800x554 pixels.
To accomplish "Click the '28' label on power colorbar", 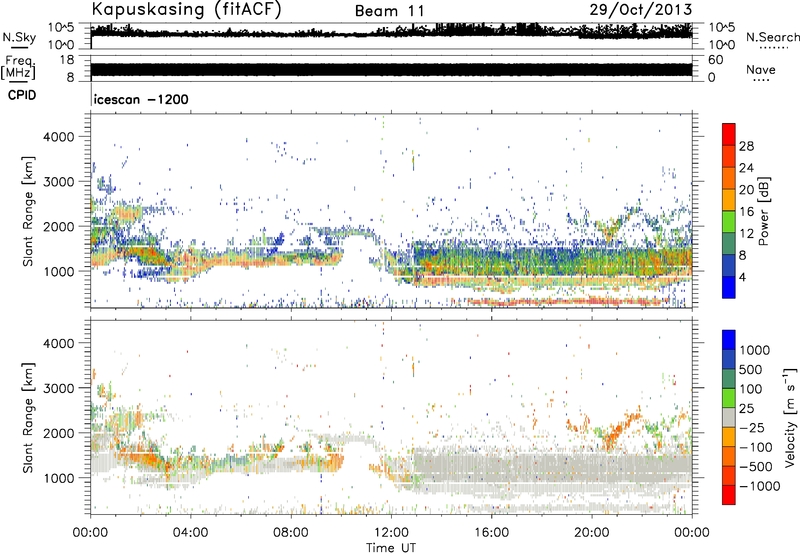I will [x=746, y=146].
